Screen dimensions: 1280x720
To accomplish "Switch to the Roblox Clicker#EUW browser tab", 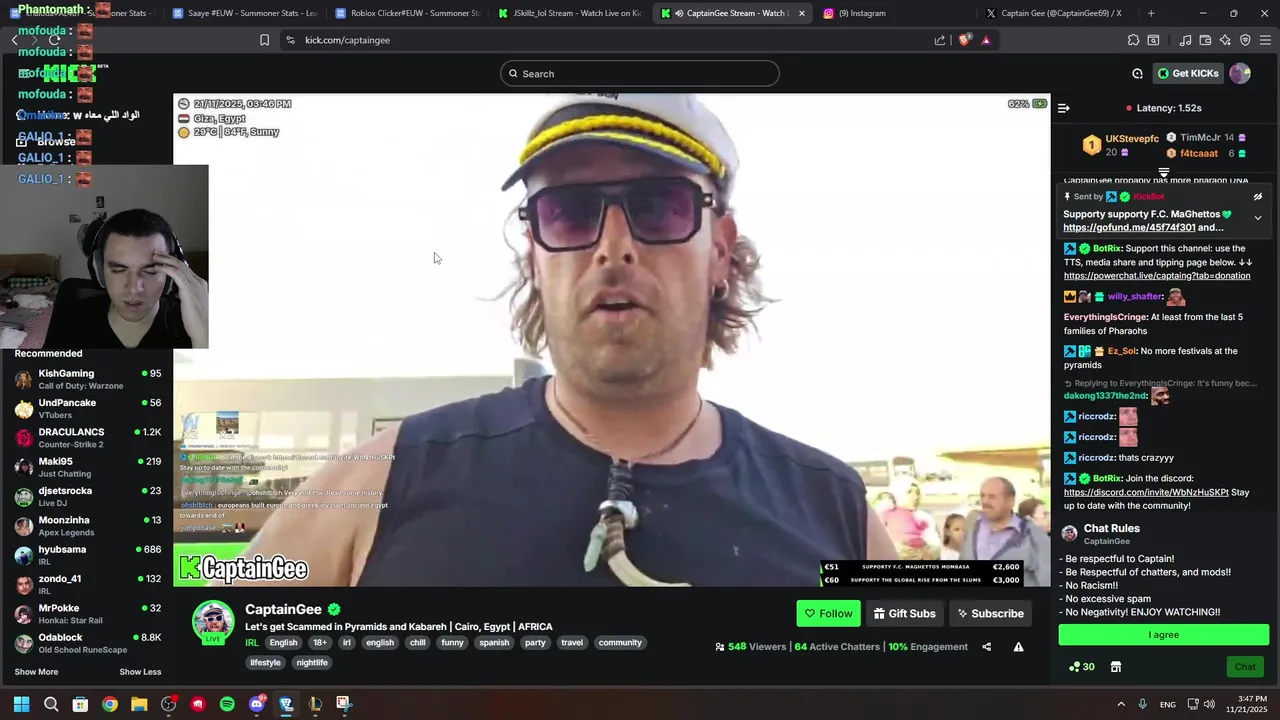I will tap(408, 13).
